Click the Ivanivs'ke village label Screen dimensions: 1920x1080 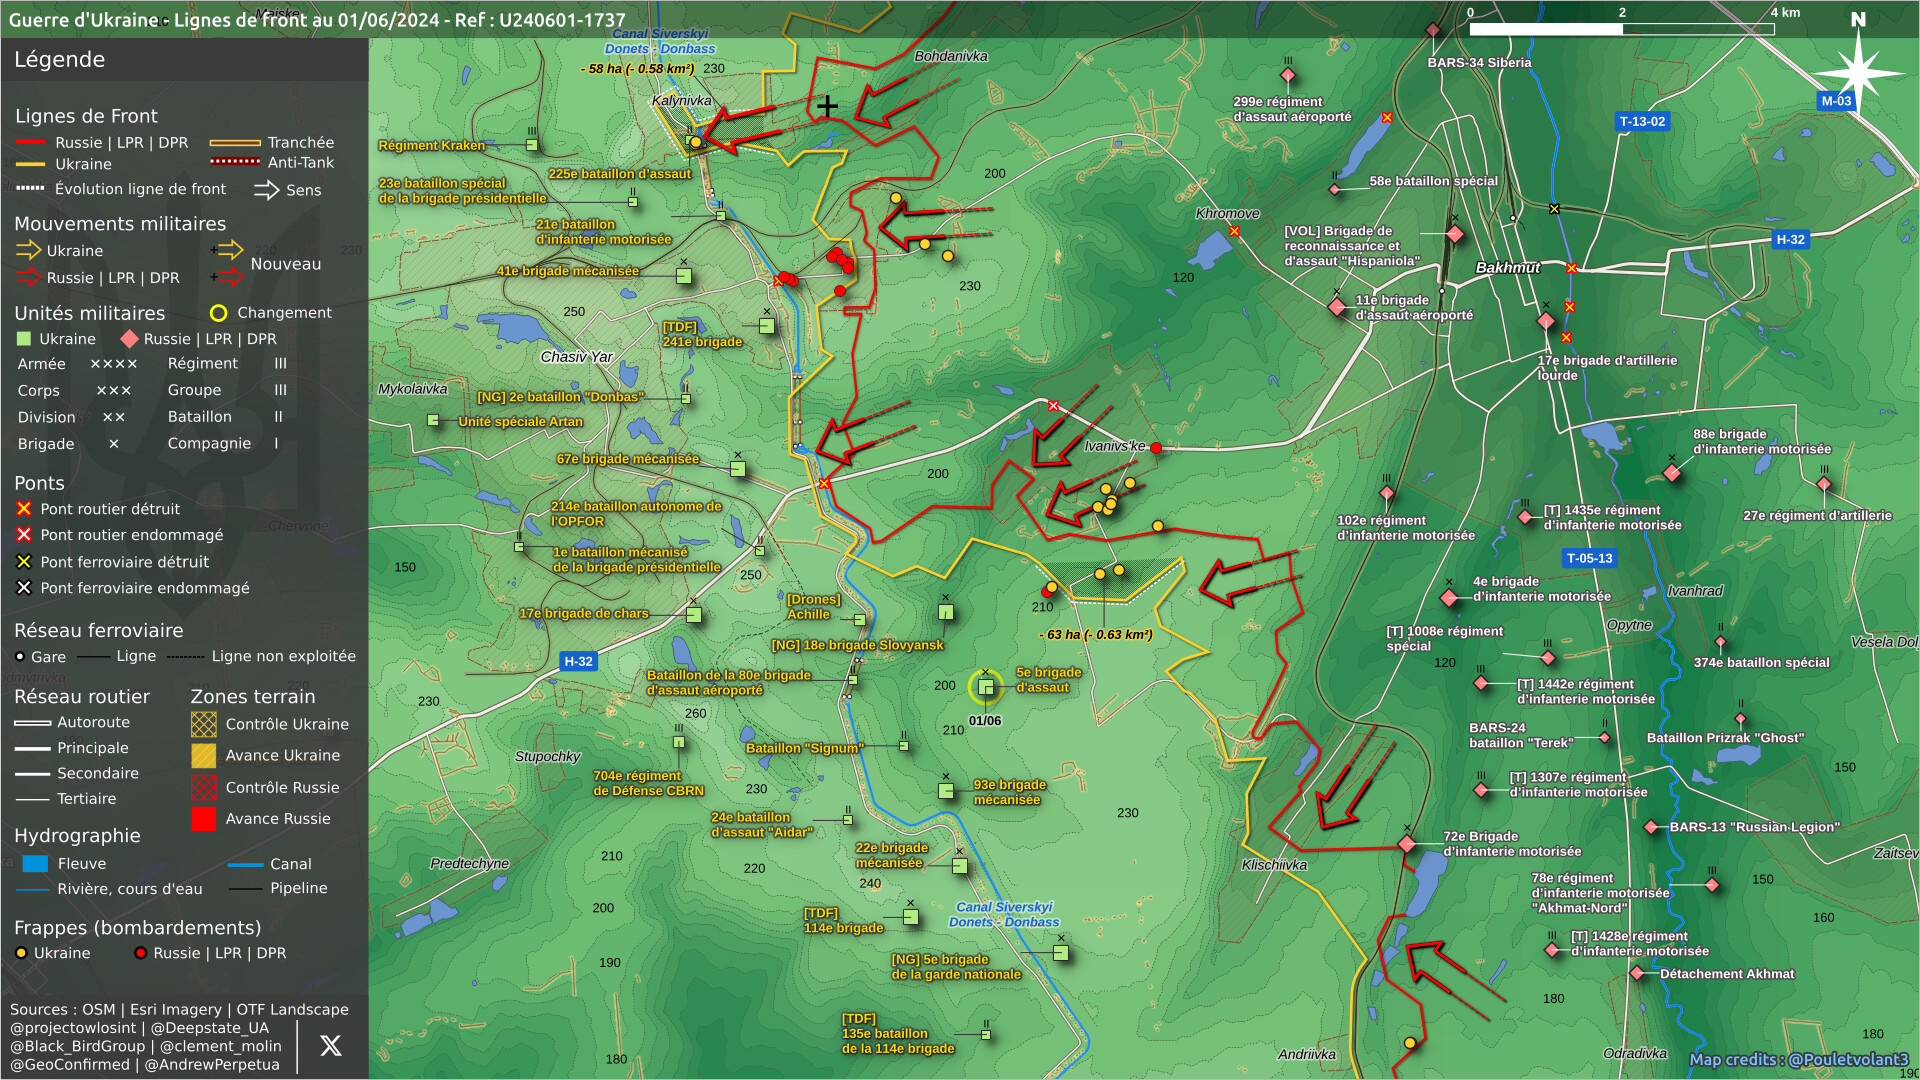pos(1114,446)
